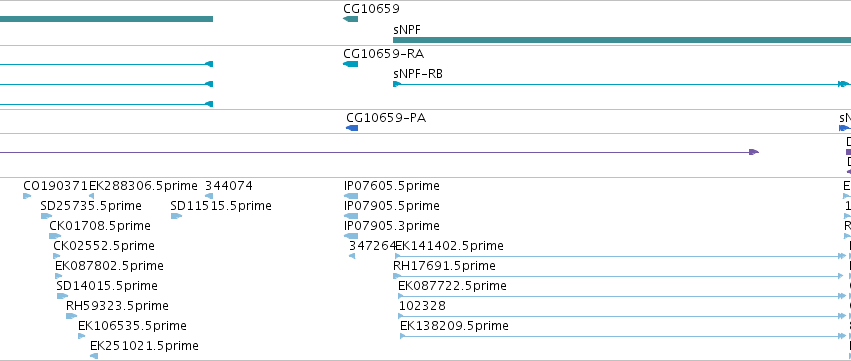Click the sNPF-RB transcript line
The height and width of the screenshot is (361, 851).
point(622,84)
